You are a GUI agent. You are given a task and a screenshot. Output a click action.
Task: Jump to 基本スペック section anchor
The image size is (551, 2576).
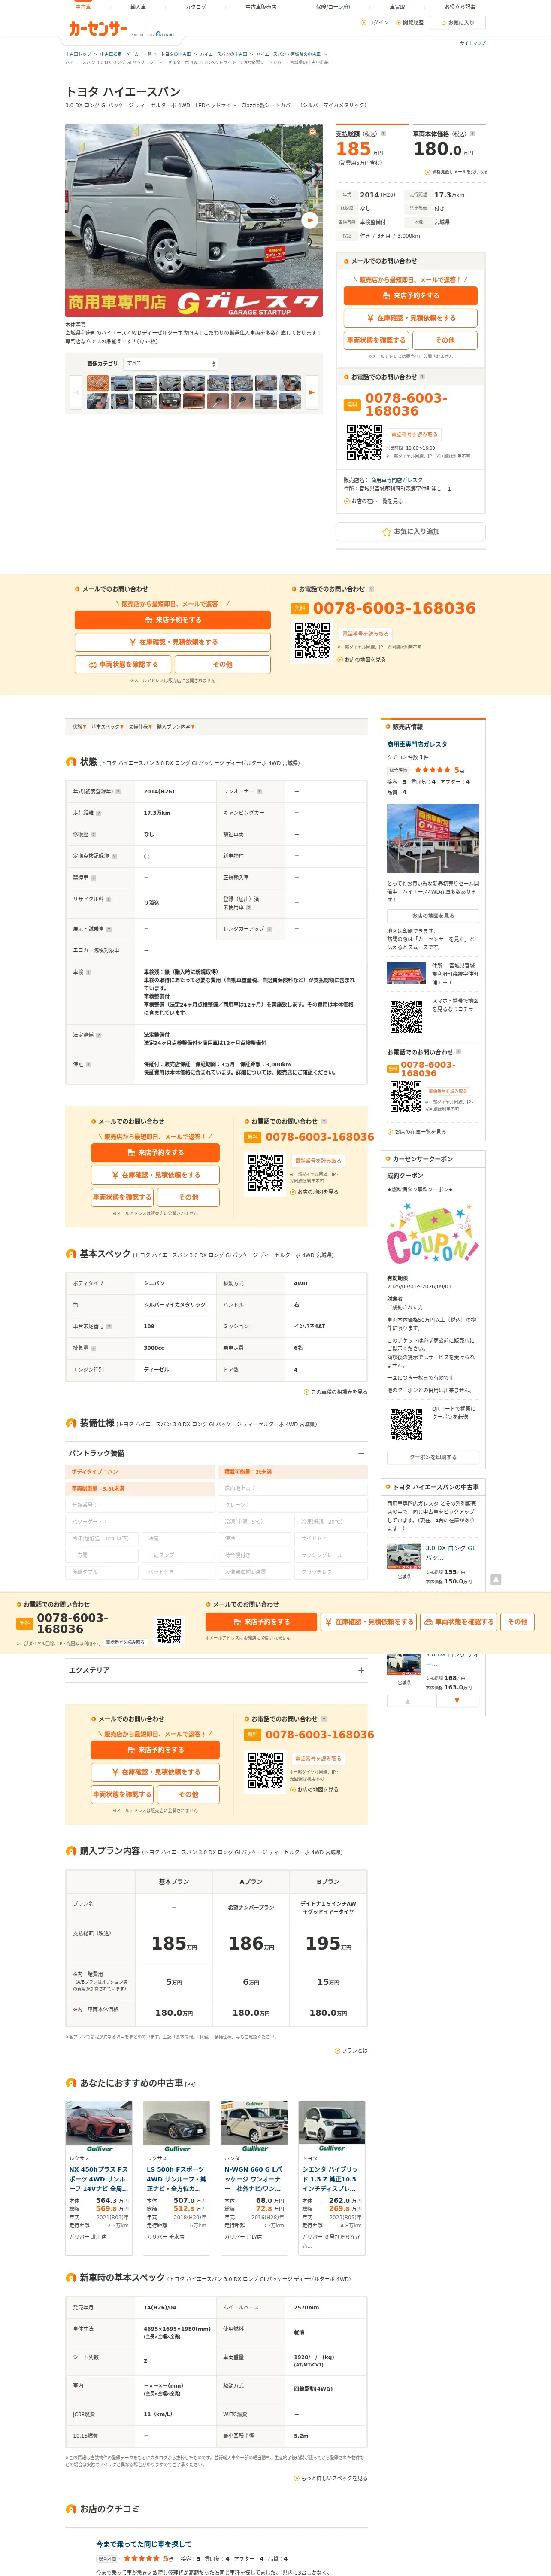tap(107, 727)
